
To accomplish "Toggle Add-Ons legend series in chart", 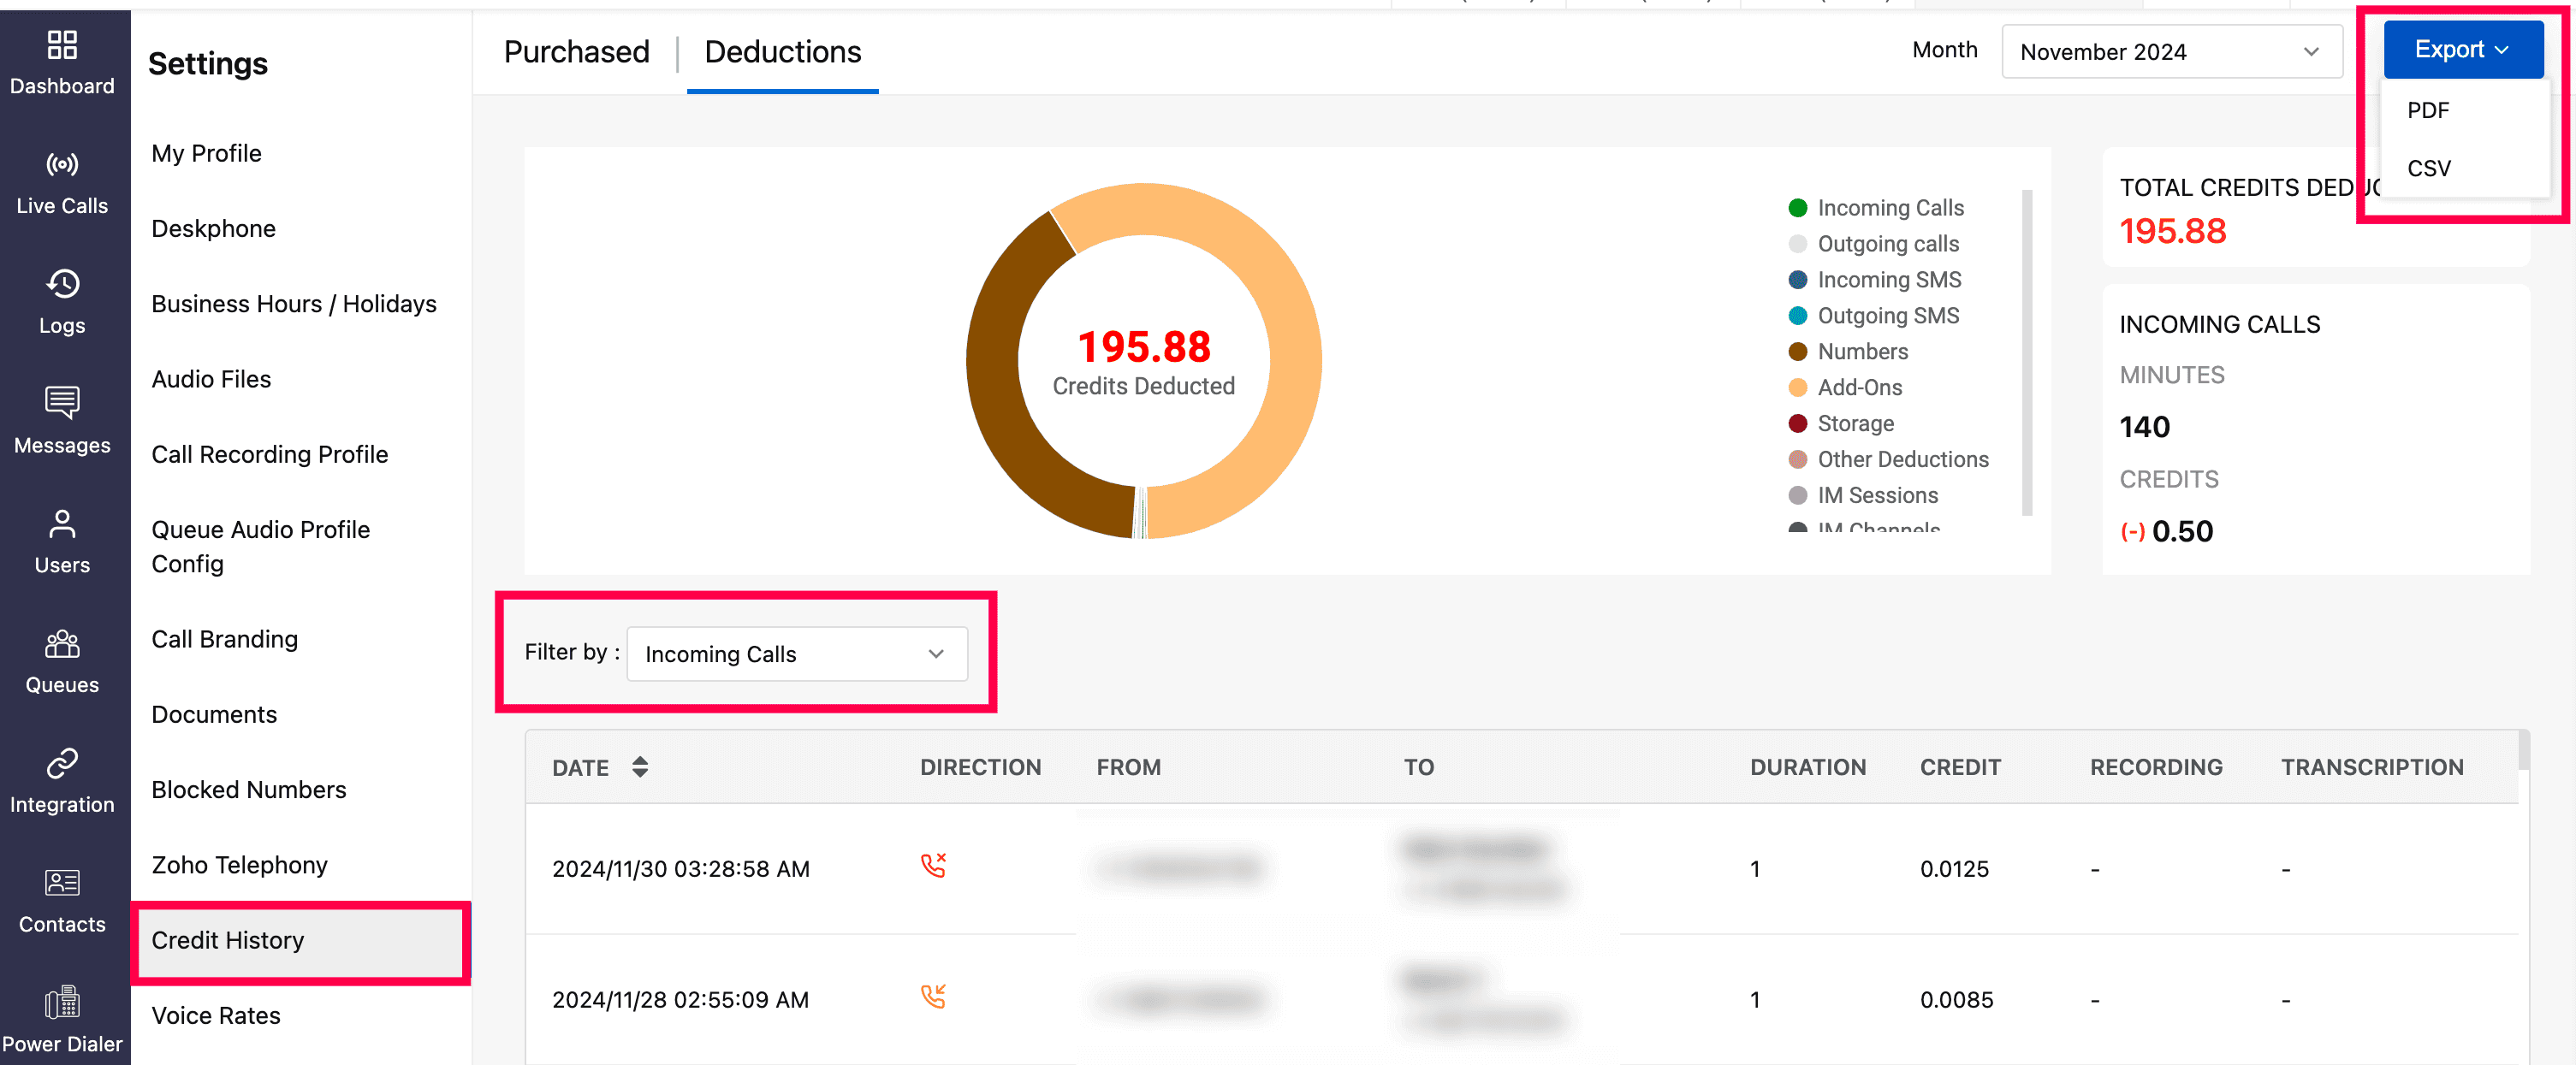I will pos(1859,388).
